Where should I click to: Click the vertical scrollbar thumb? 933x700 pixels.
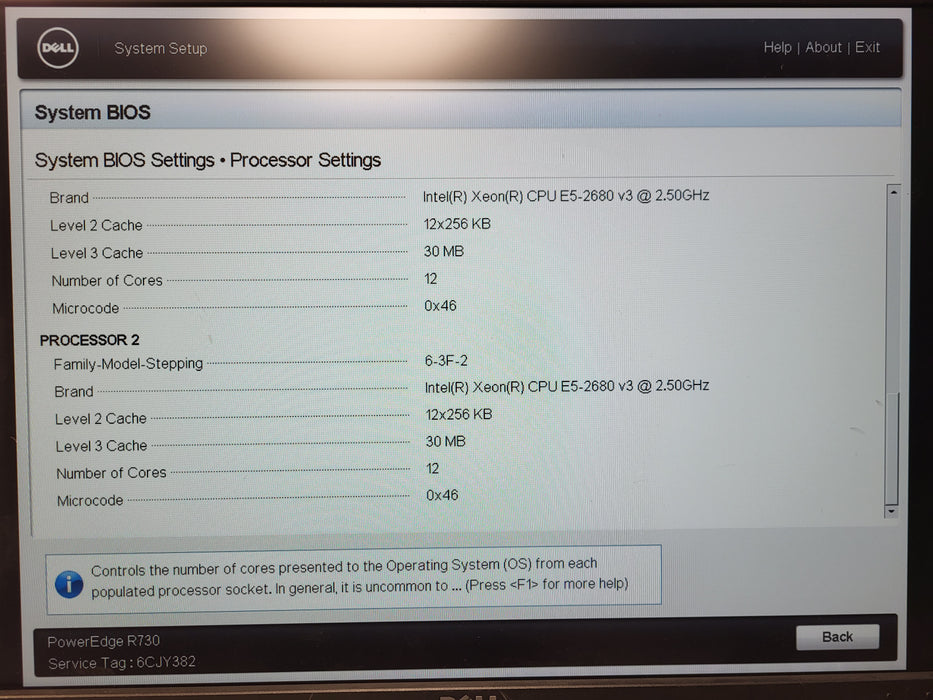tap(891, 448)
